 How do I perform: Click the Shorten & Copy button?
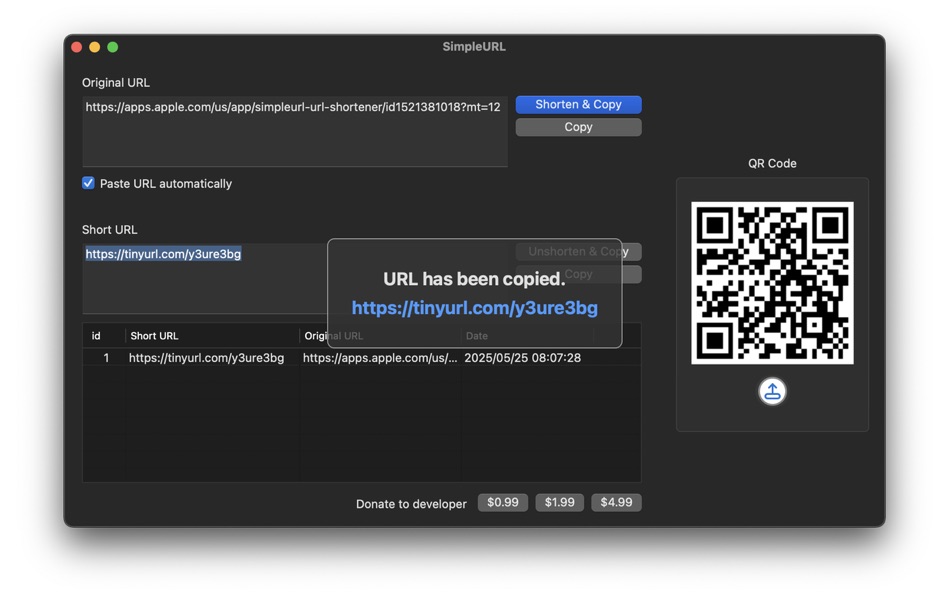pos(578,104)
